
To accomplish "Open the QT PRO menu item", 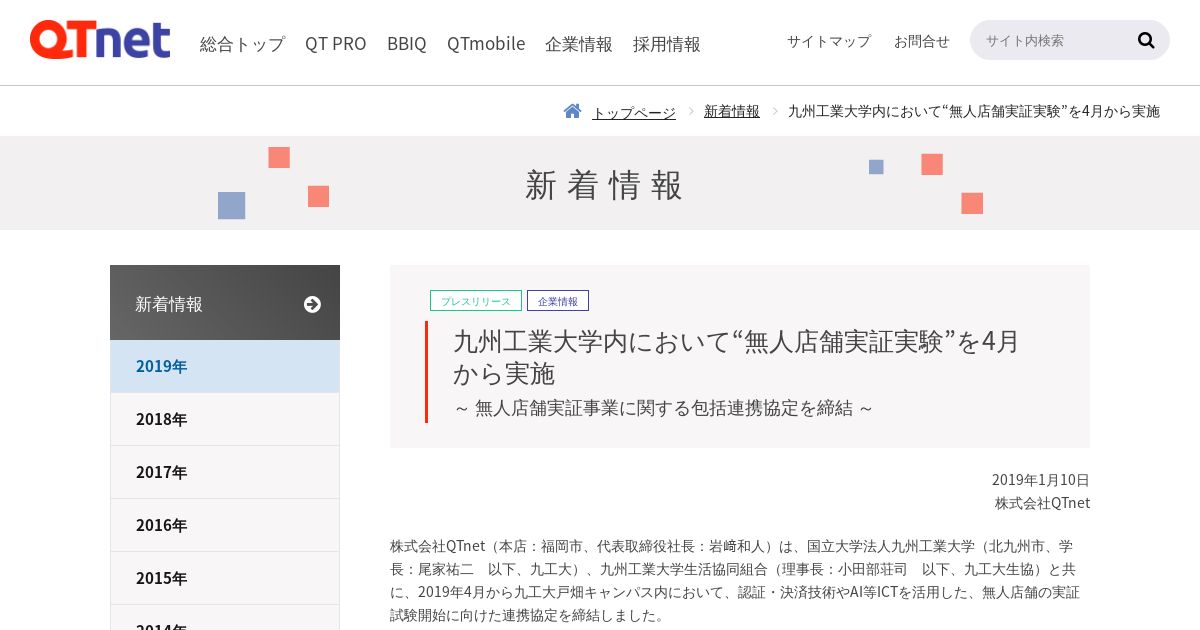I will 336,43.
